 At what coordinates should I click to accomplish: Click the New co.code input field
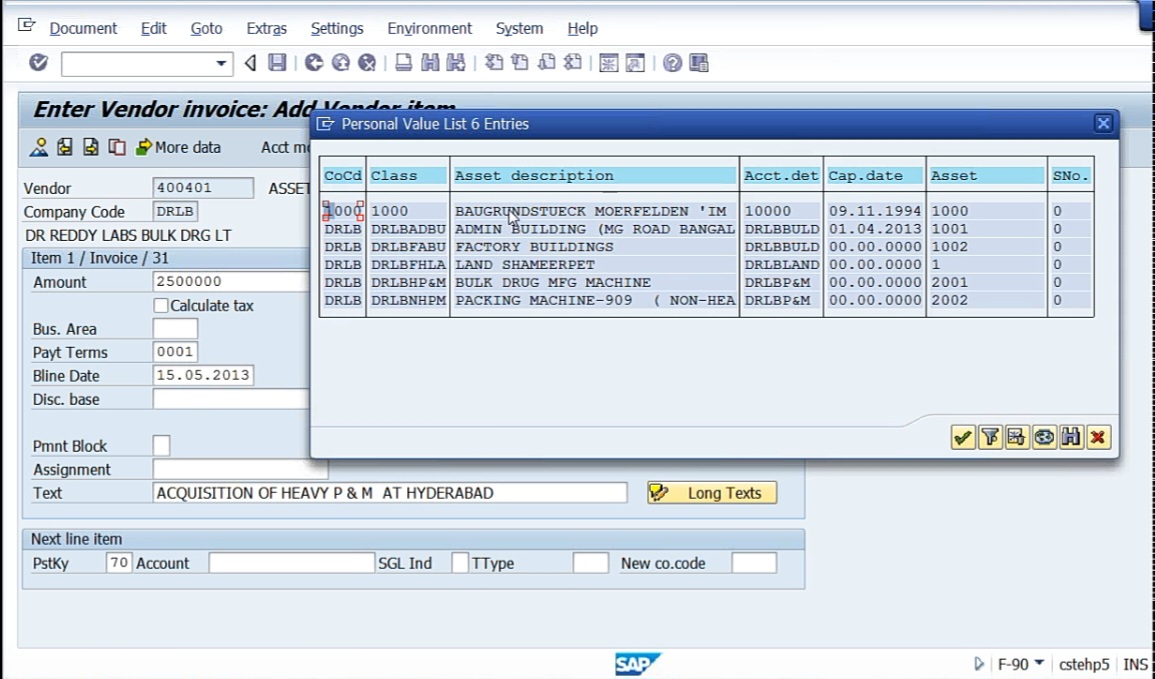tap(754, 563)
